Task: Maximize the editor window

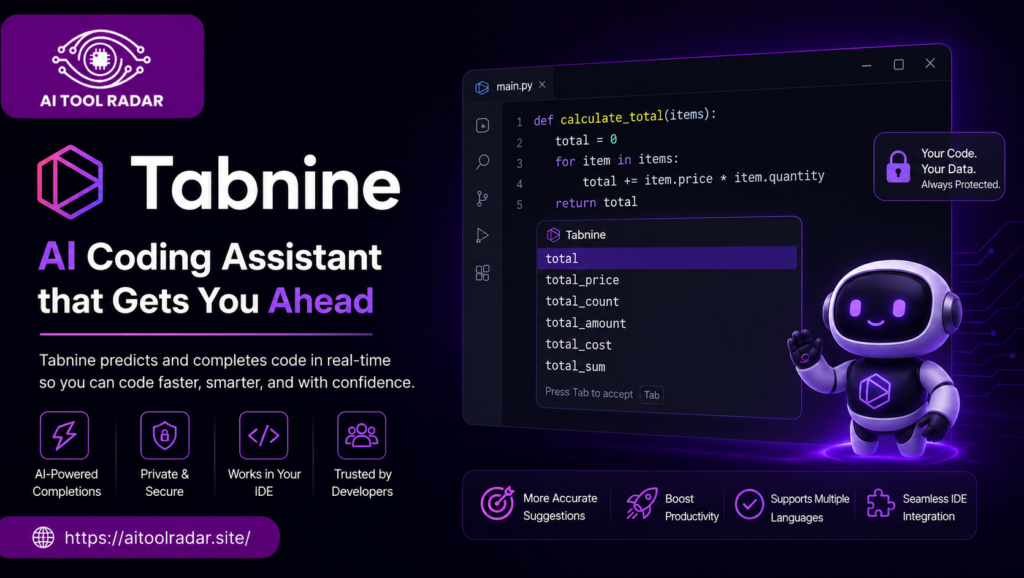Action: (x=899, y=64)
